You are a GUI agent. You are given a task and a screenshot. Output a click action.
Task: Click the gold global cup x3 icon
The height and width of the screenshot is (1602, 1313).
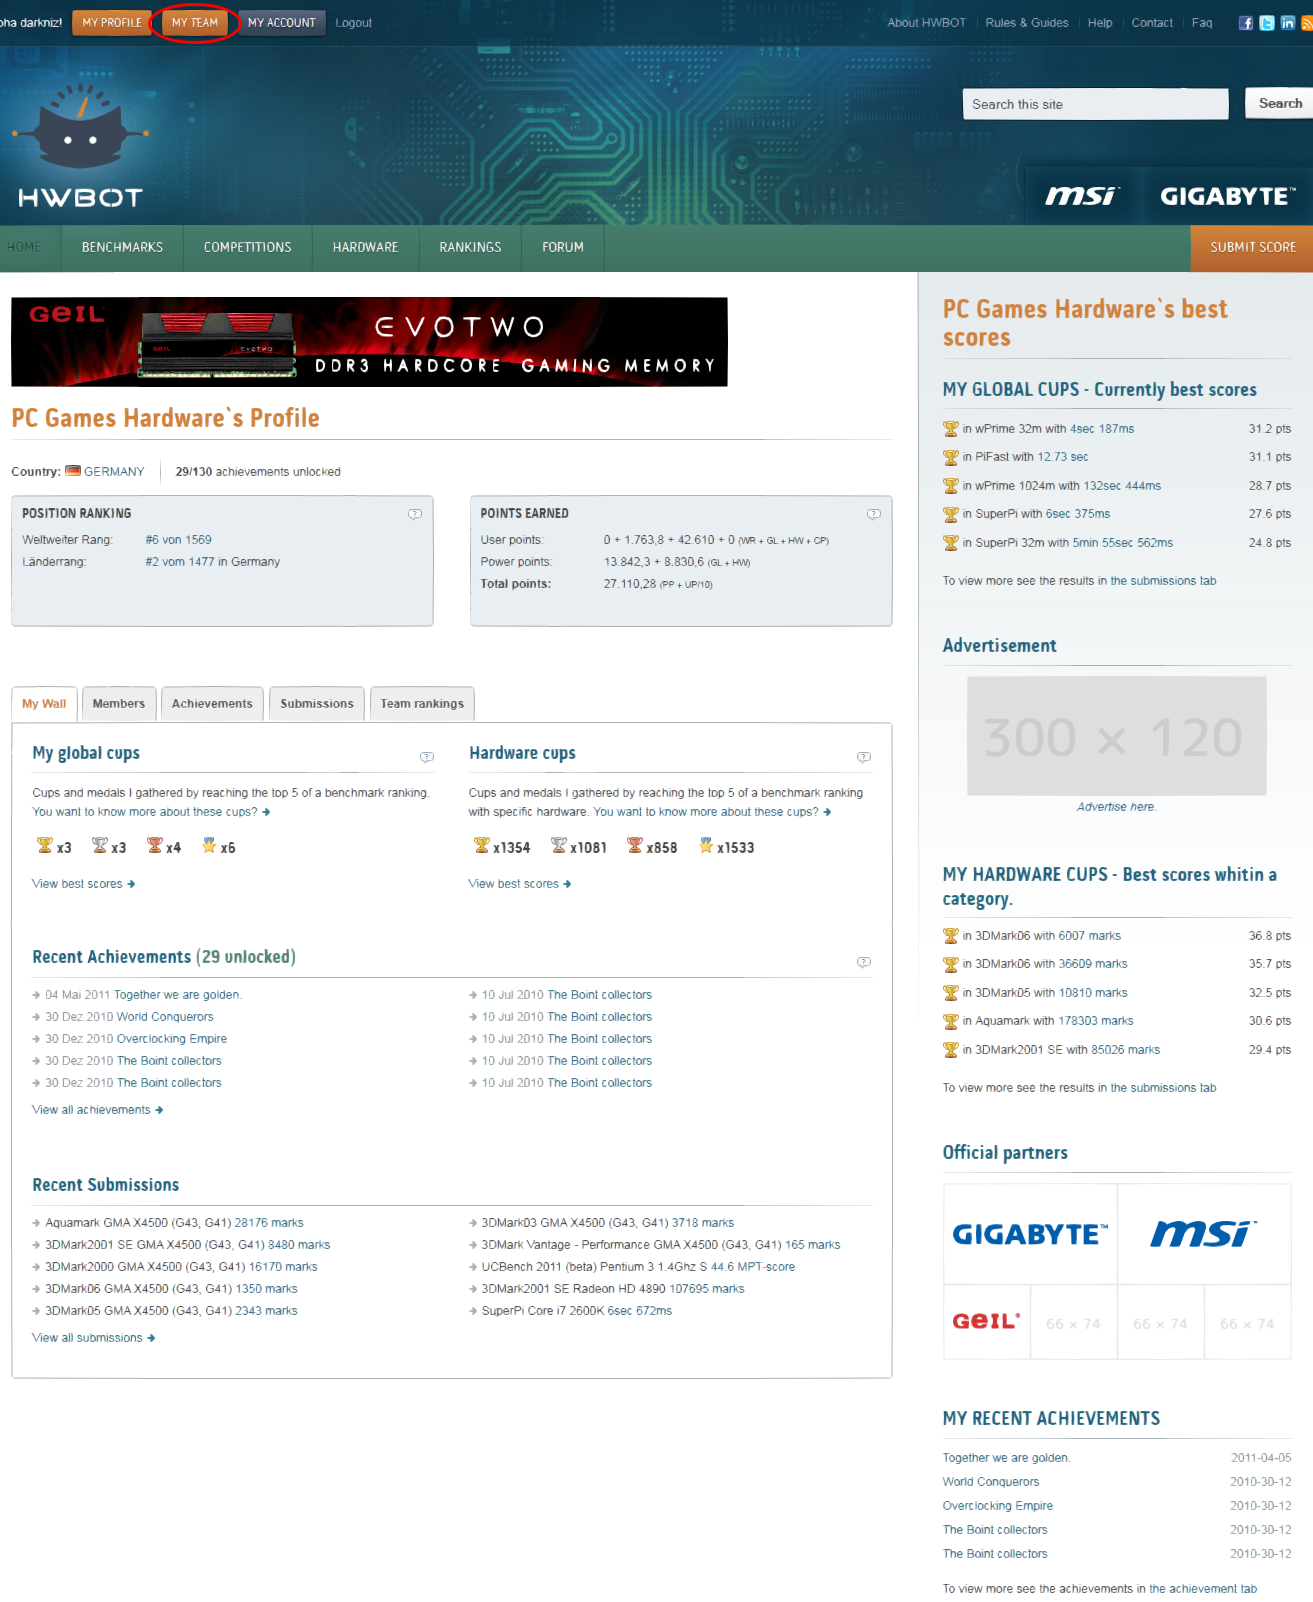point(44,846)
